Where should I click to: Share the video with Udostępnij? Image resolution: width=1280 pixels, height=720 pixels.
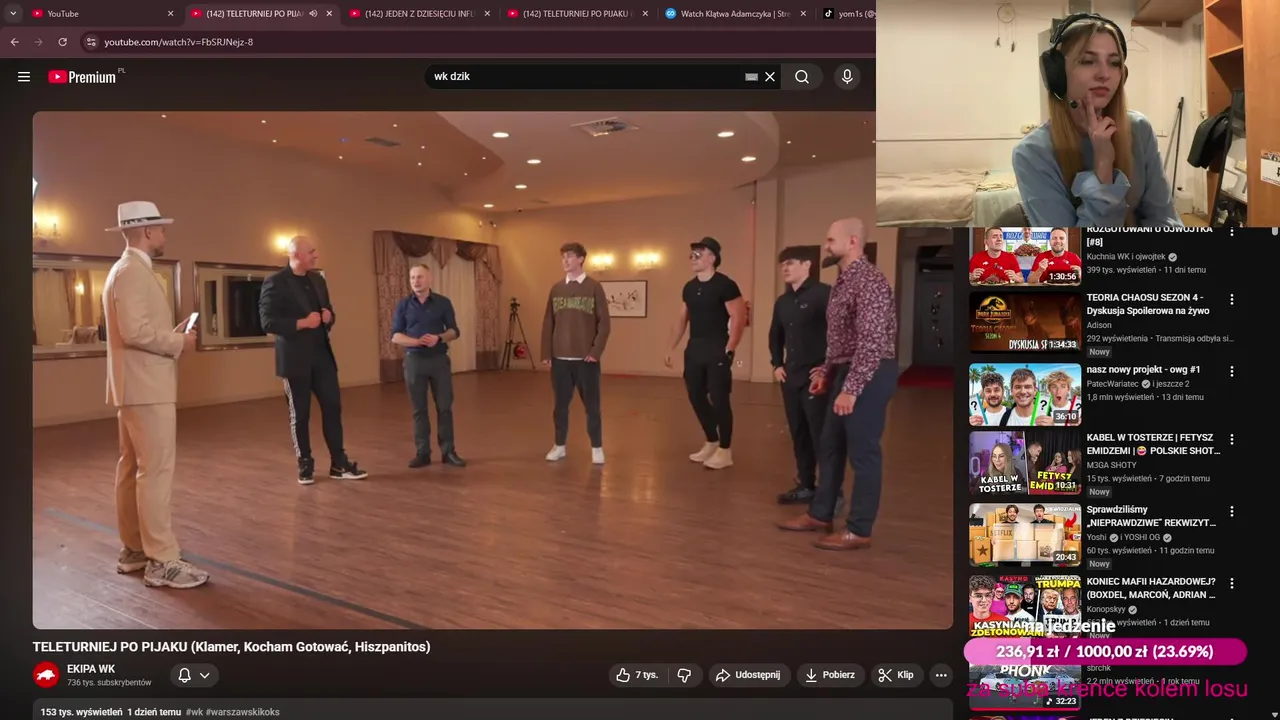point(748,675)
